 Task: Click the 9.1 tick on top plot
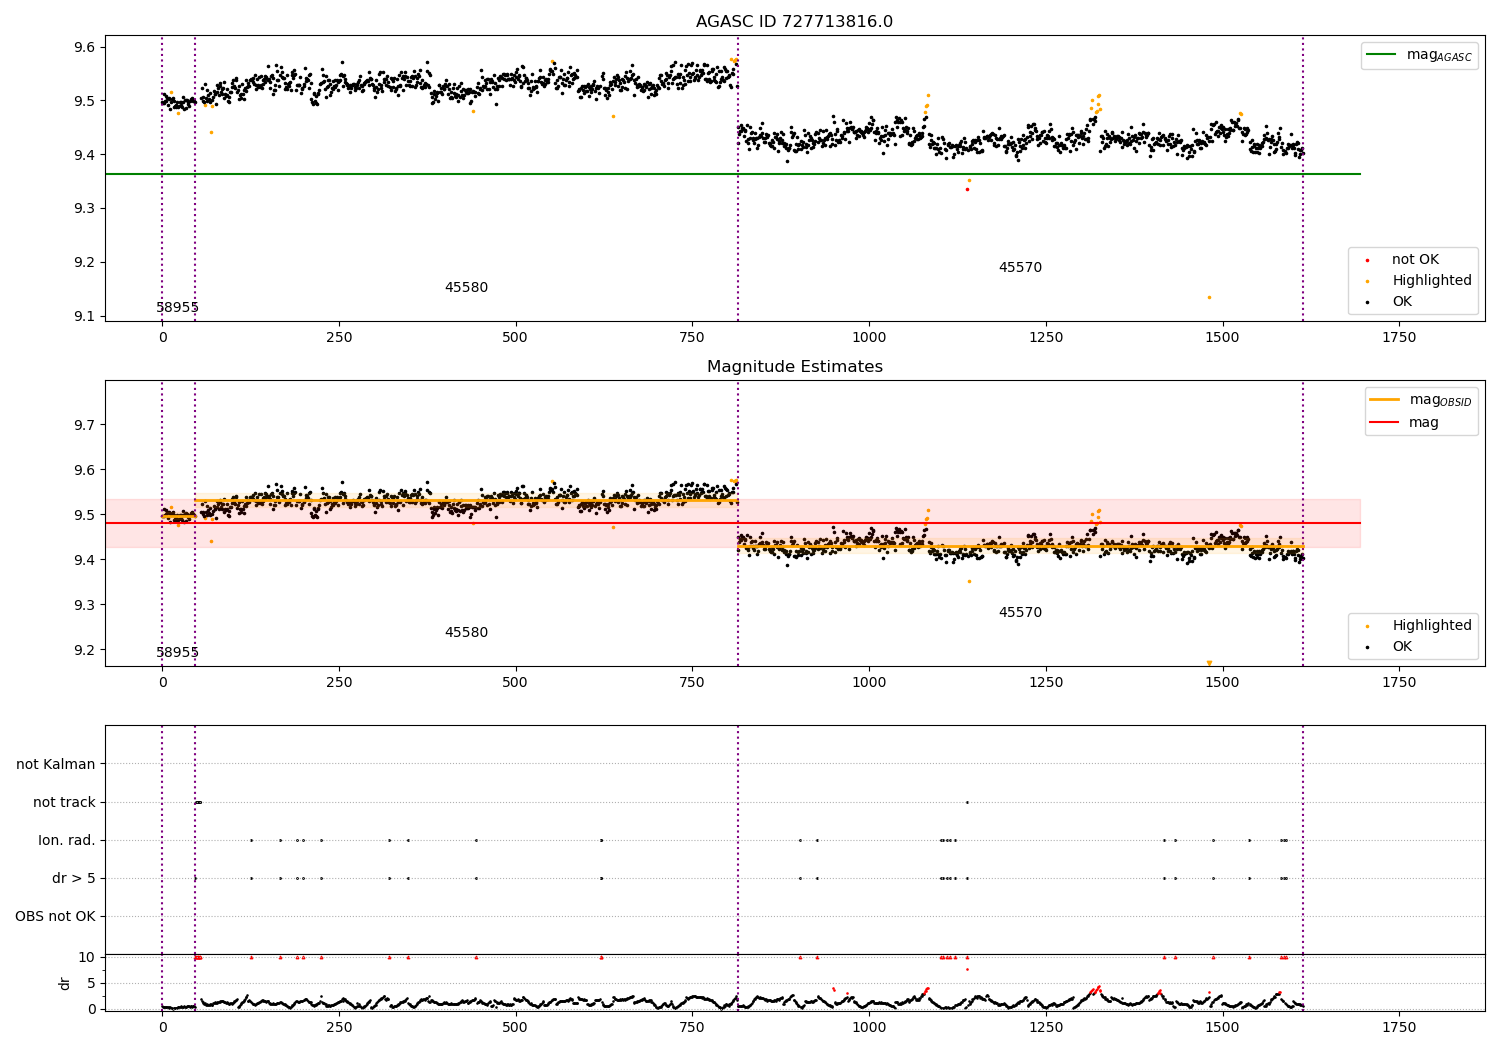point(84,317)
